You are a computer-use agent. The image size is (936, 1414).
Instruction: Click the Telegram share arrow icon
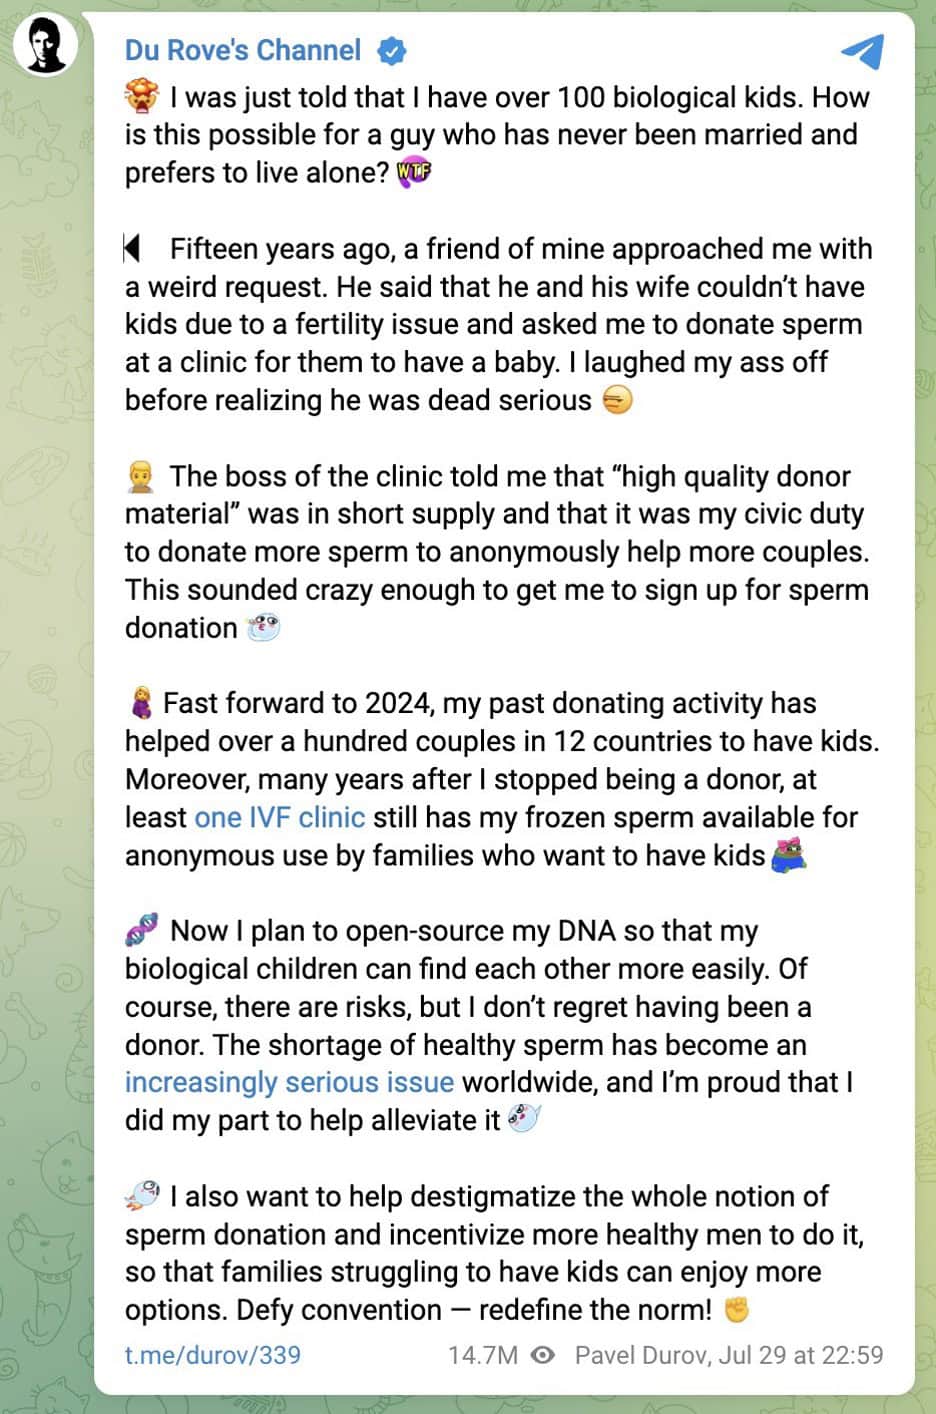pos(862,51)
